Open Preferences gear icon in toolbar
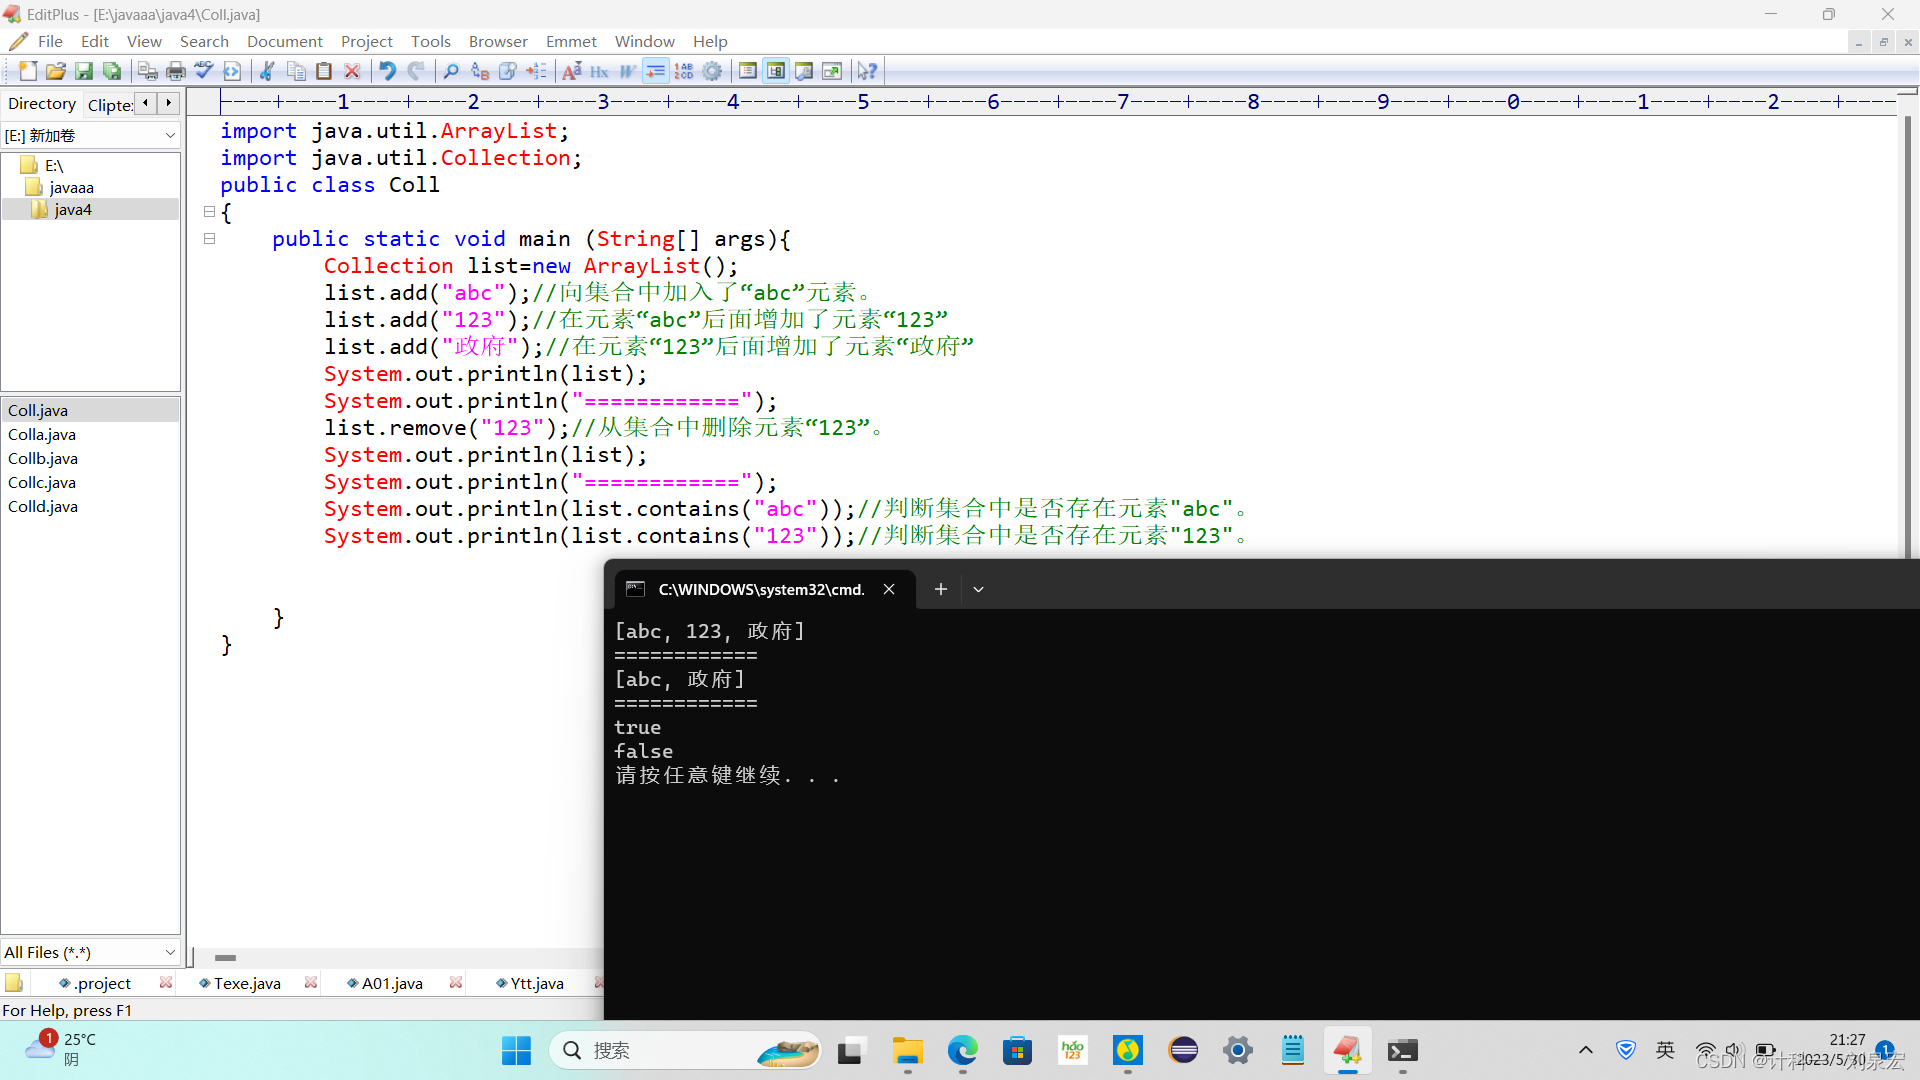1920x1080 pixels. [x=712, y=71]
